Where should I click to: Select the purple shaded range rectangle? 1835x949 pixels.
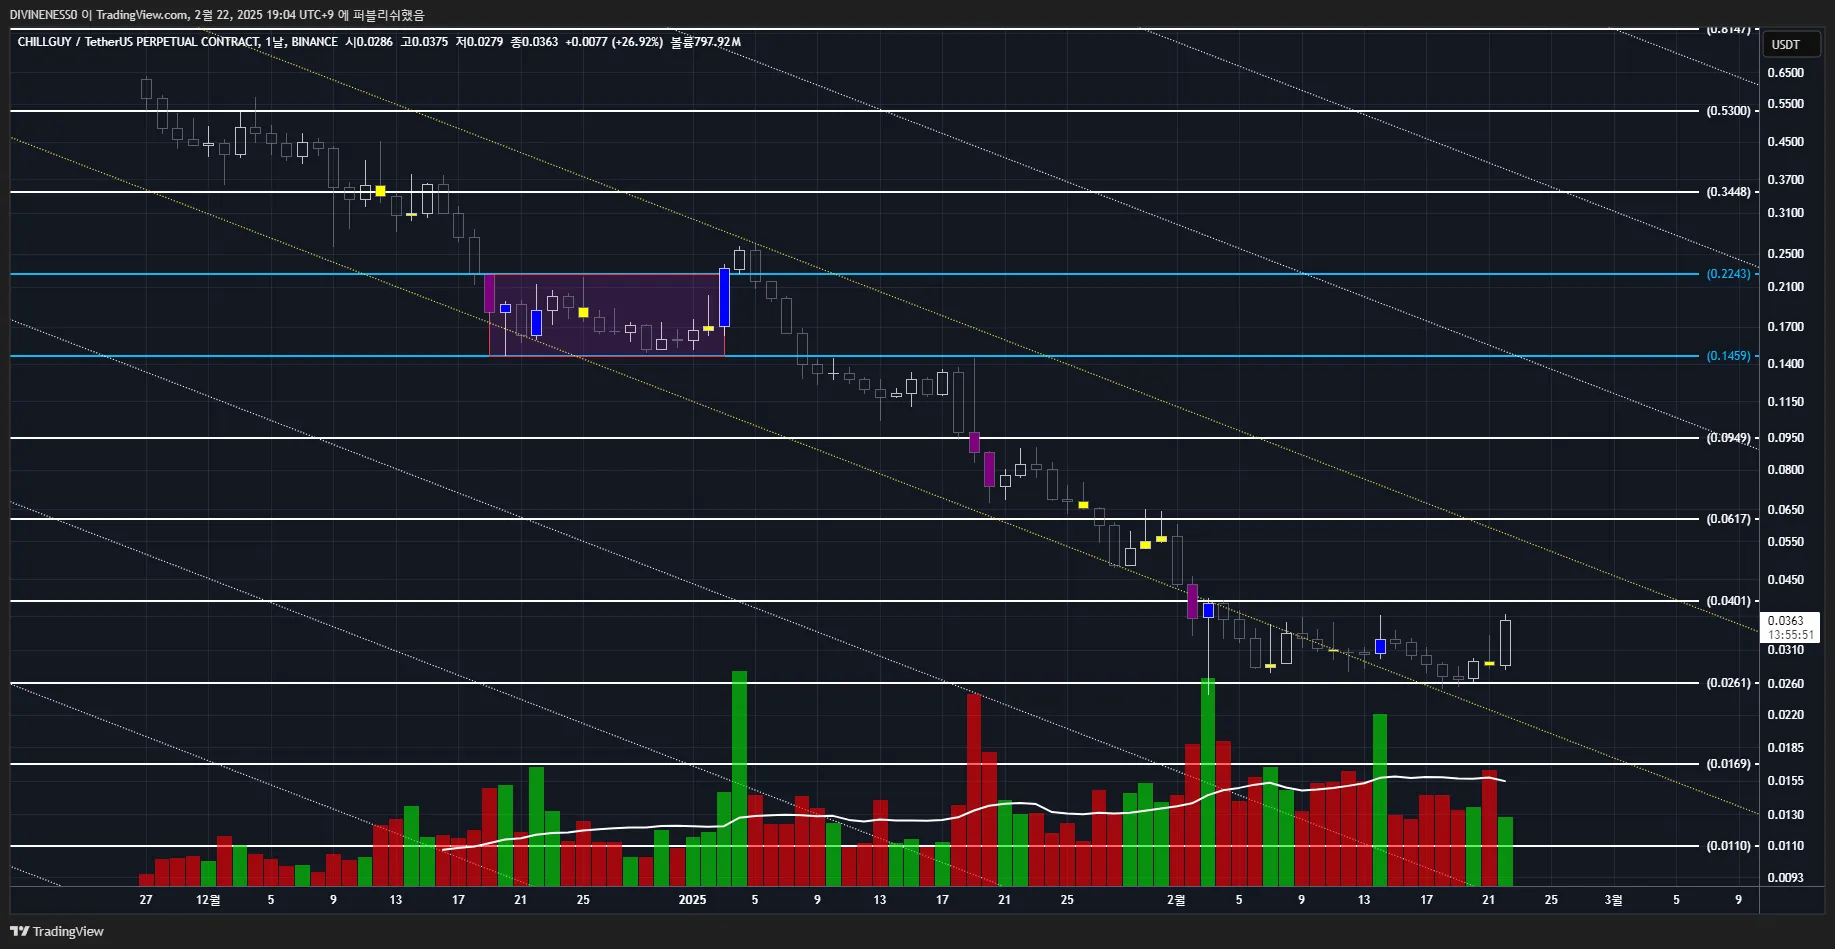606,315
